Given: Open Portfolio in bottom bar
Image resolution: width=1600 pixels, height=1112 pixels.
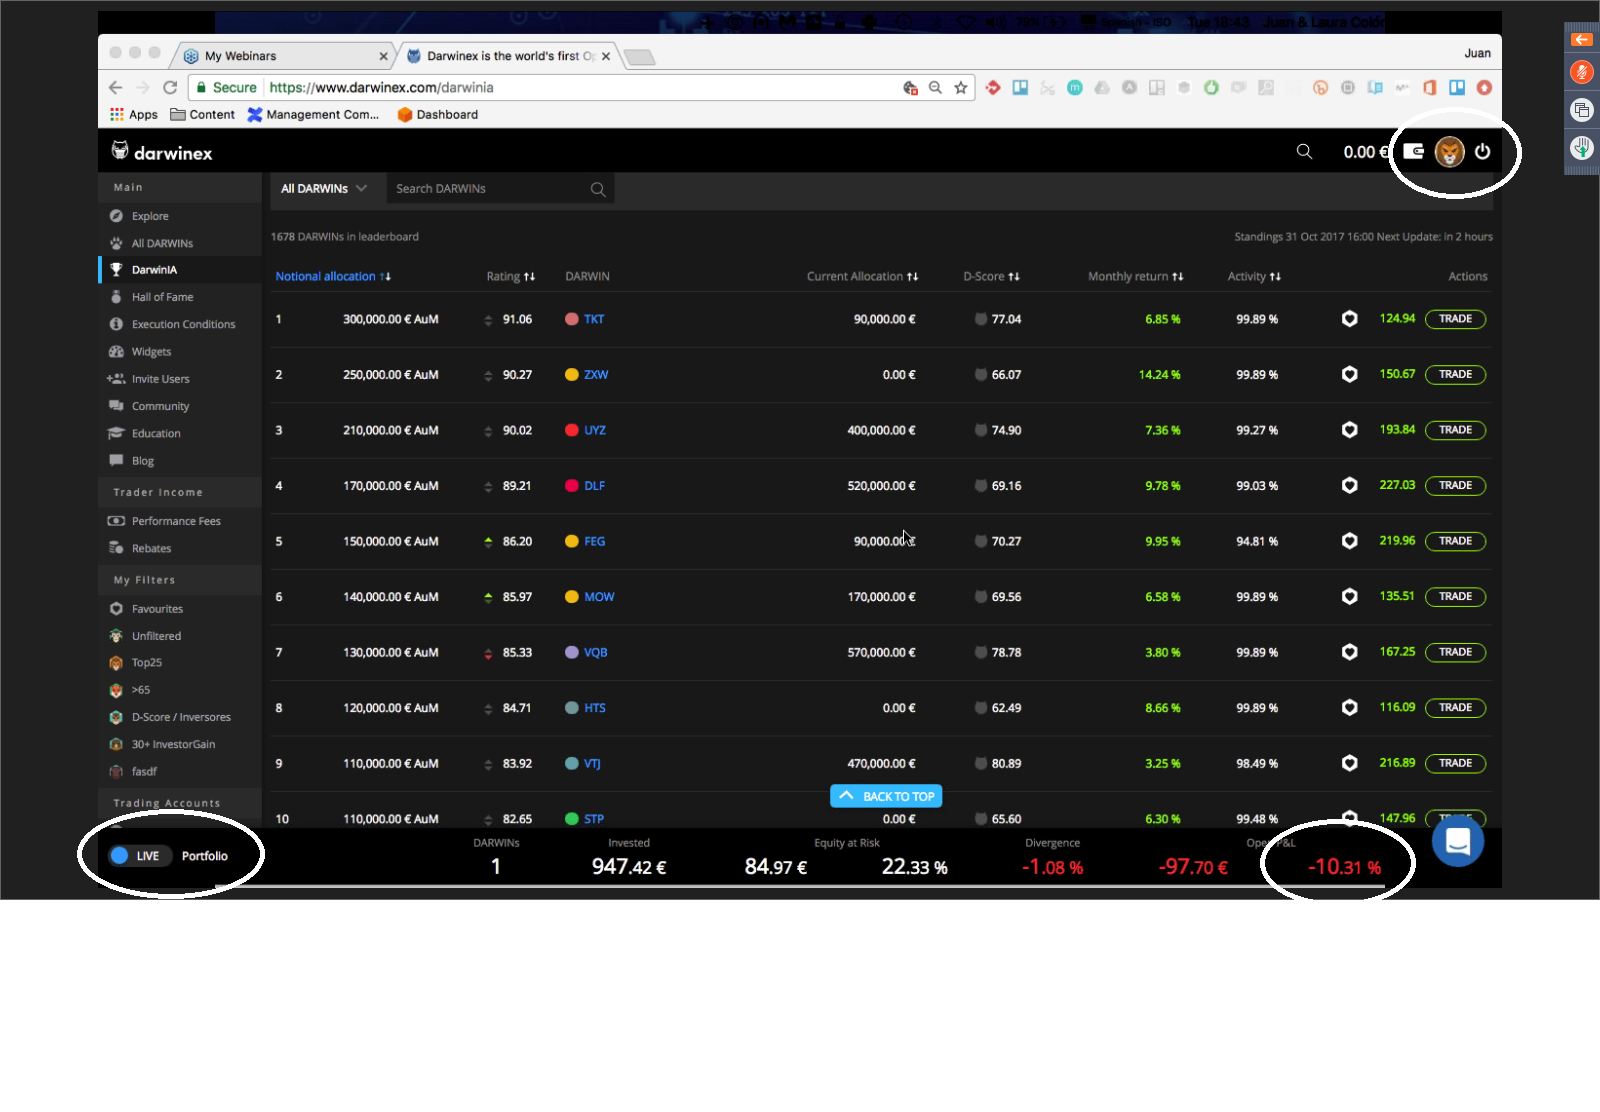Looking at the screenshot, I should (205, 856).
